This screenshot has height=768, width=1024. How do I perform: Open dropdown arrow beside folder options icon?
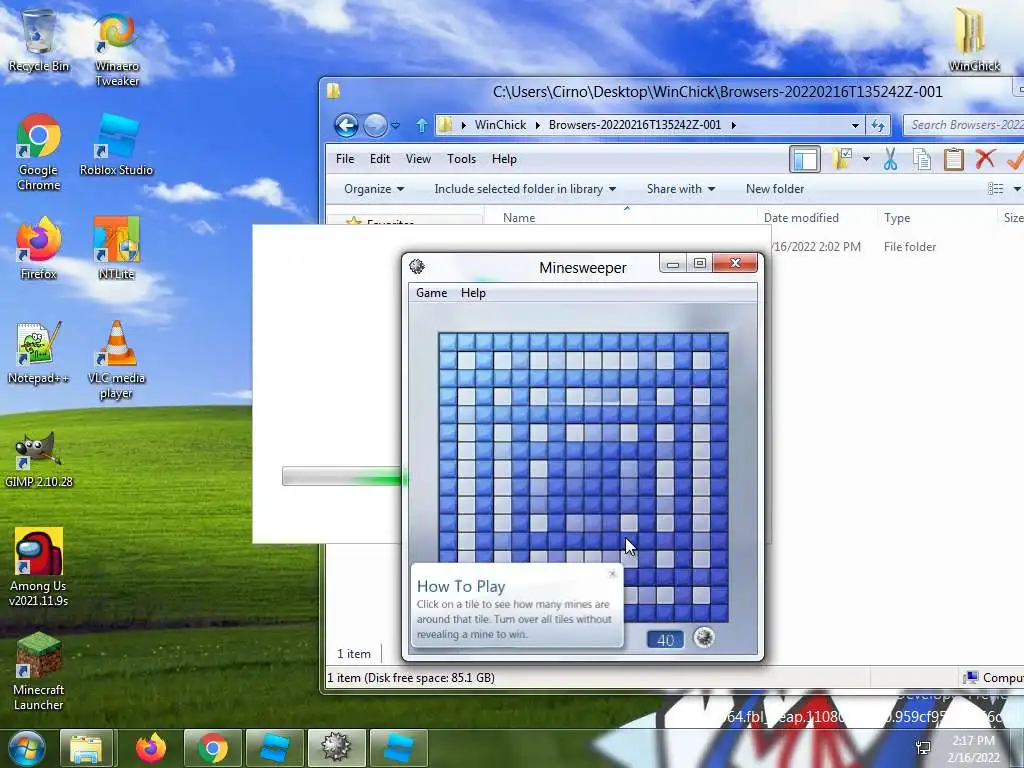(866, 159)
